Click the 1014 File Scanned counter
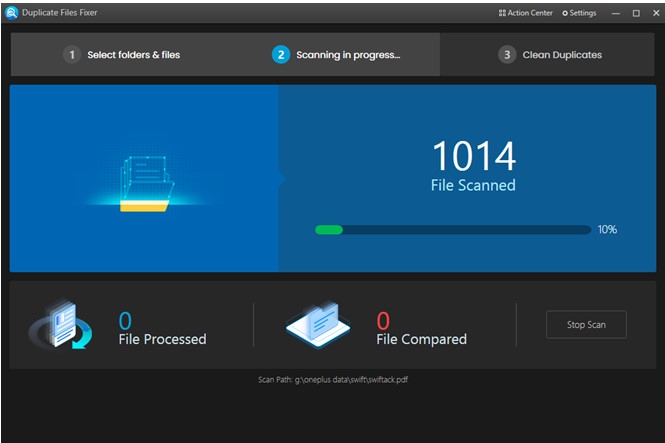The width and height of the screenshot is (665, 443). (x=473, y=166)
